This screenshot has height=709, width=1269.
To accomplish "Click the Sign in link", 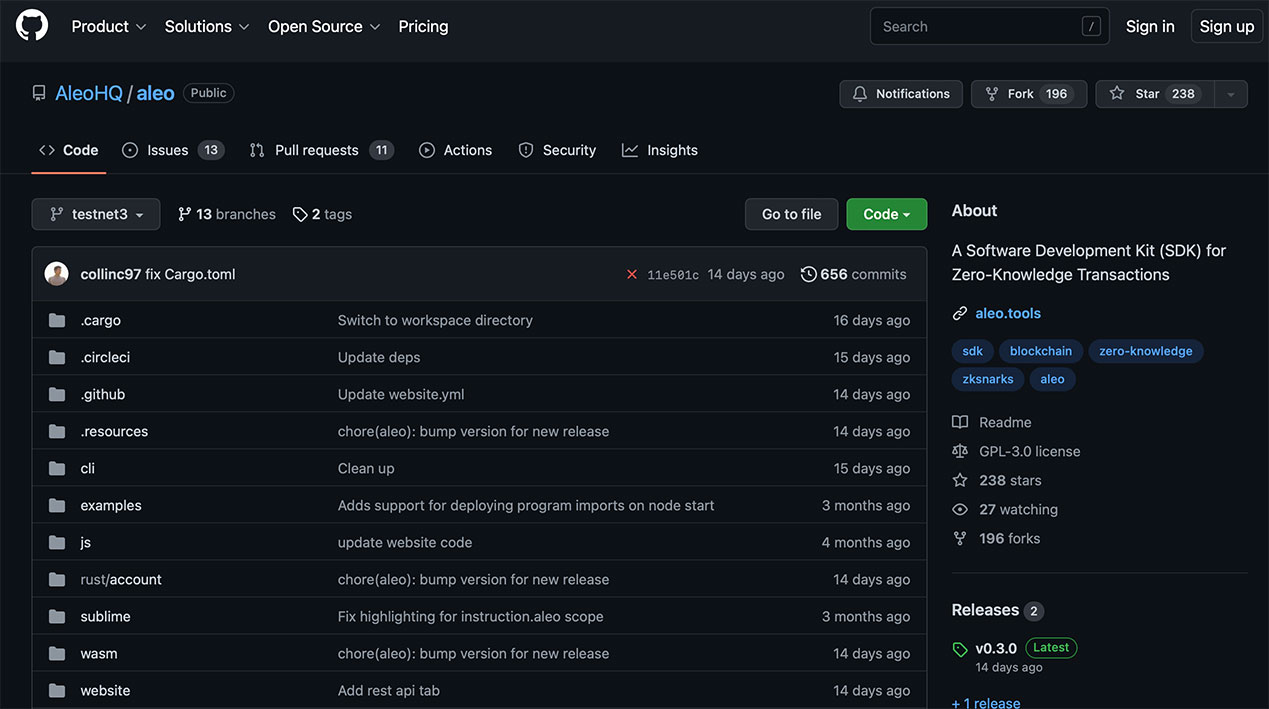I will point(1150,26).
